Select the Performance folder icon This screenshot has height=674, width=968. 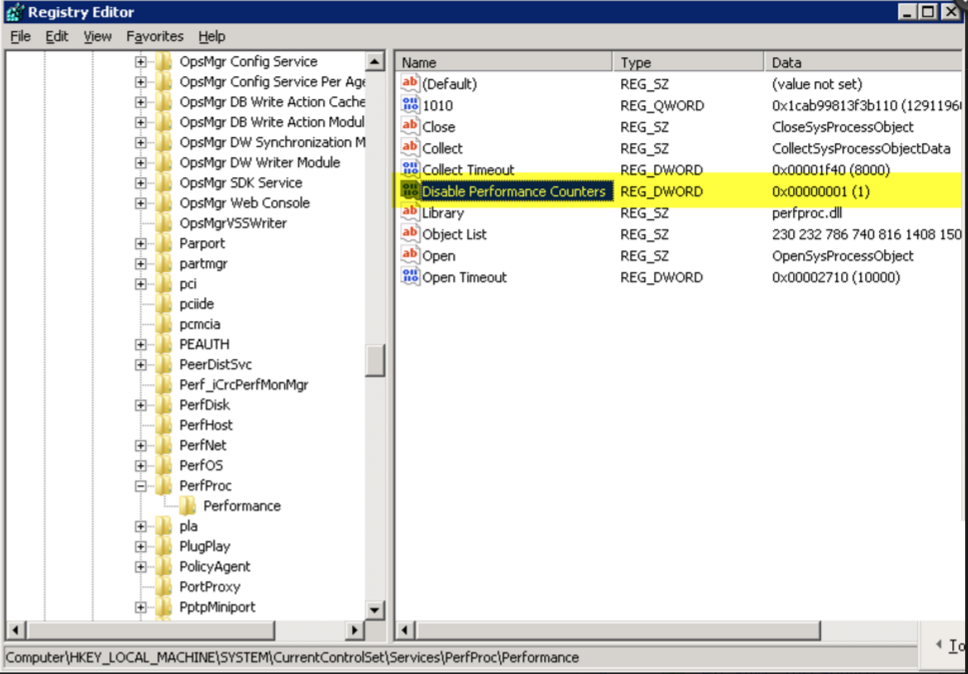click(x=188, y=506)
